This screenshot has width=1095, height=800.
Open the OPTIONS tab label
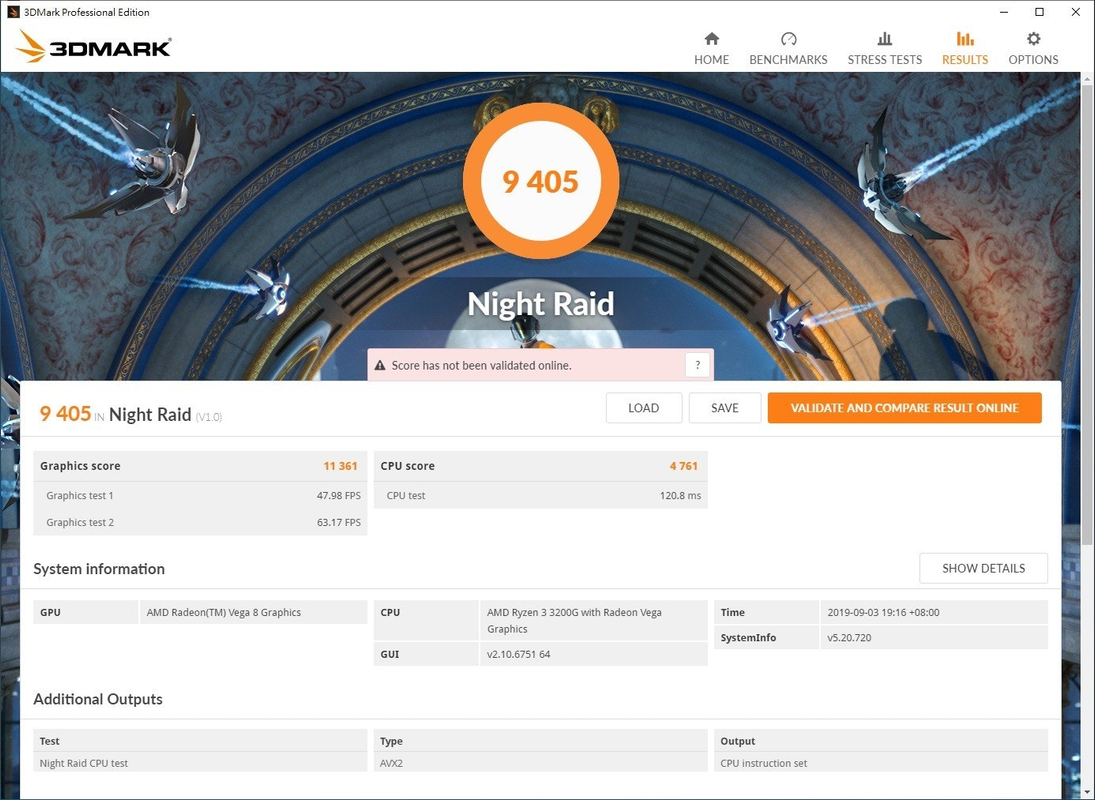pyautogui.click(x=1034, y=60)
